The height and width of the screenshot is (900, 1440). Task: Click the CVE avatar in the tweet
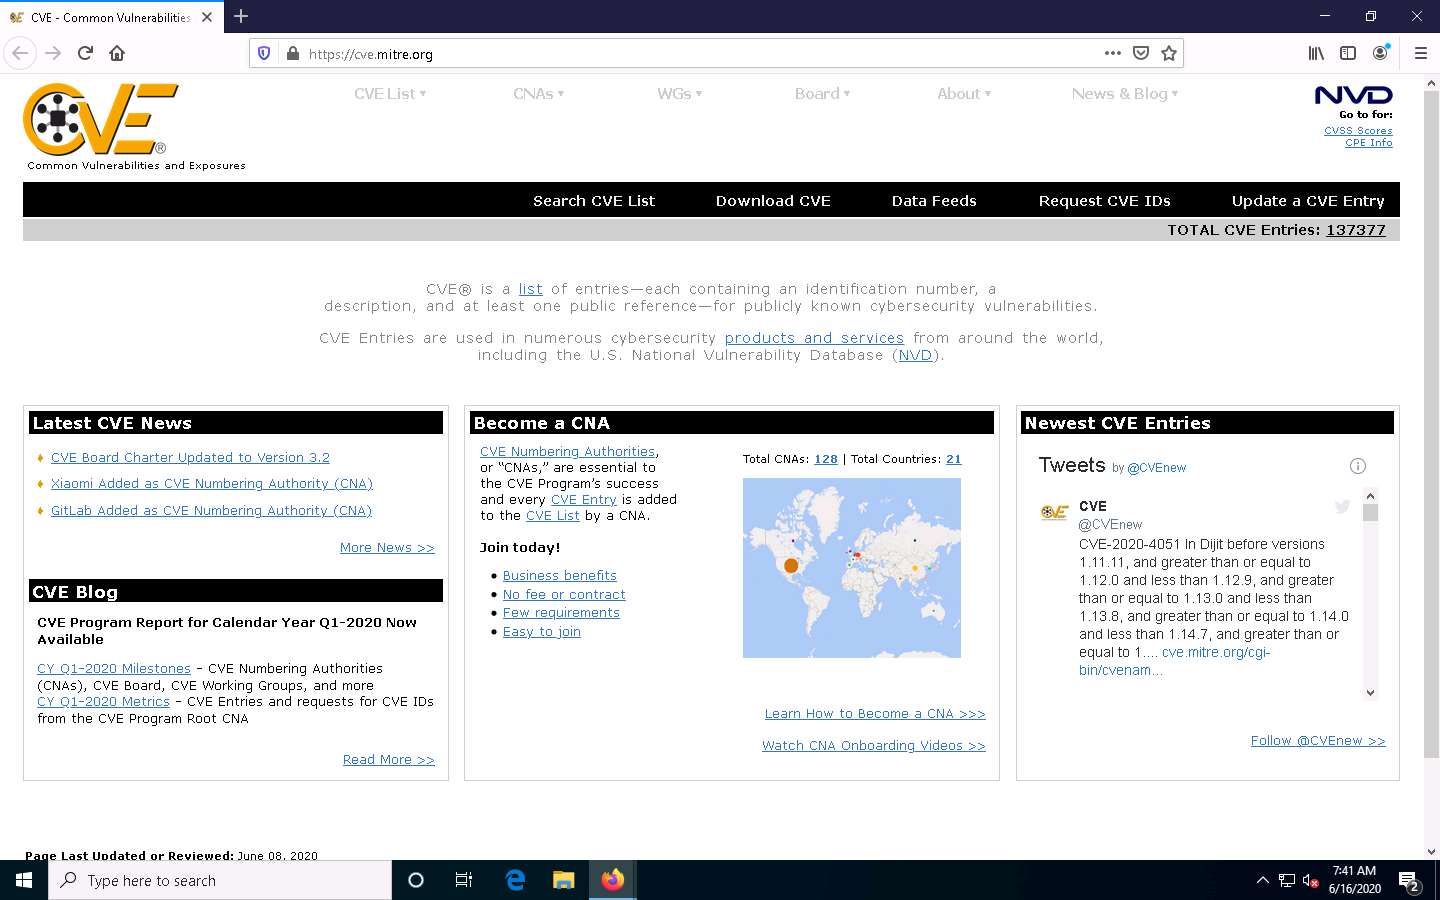1055,512
